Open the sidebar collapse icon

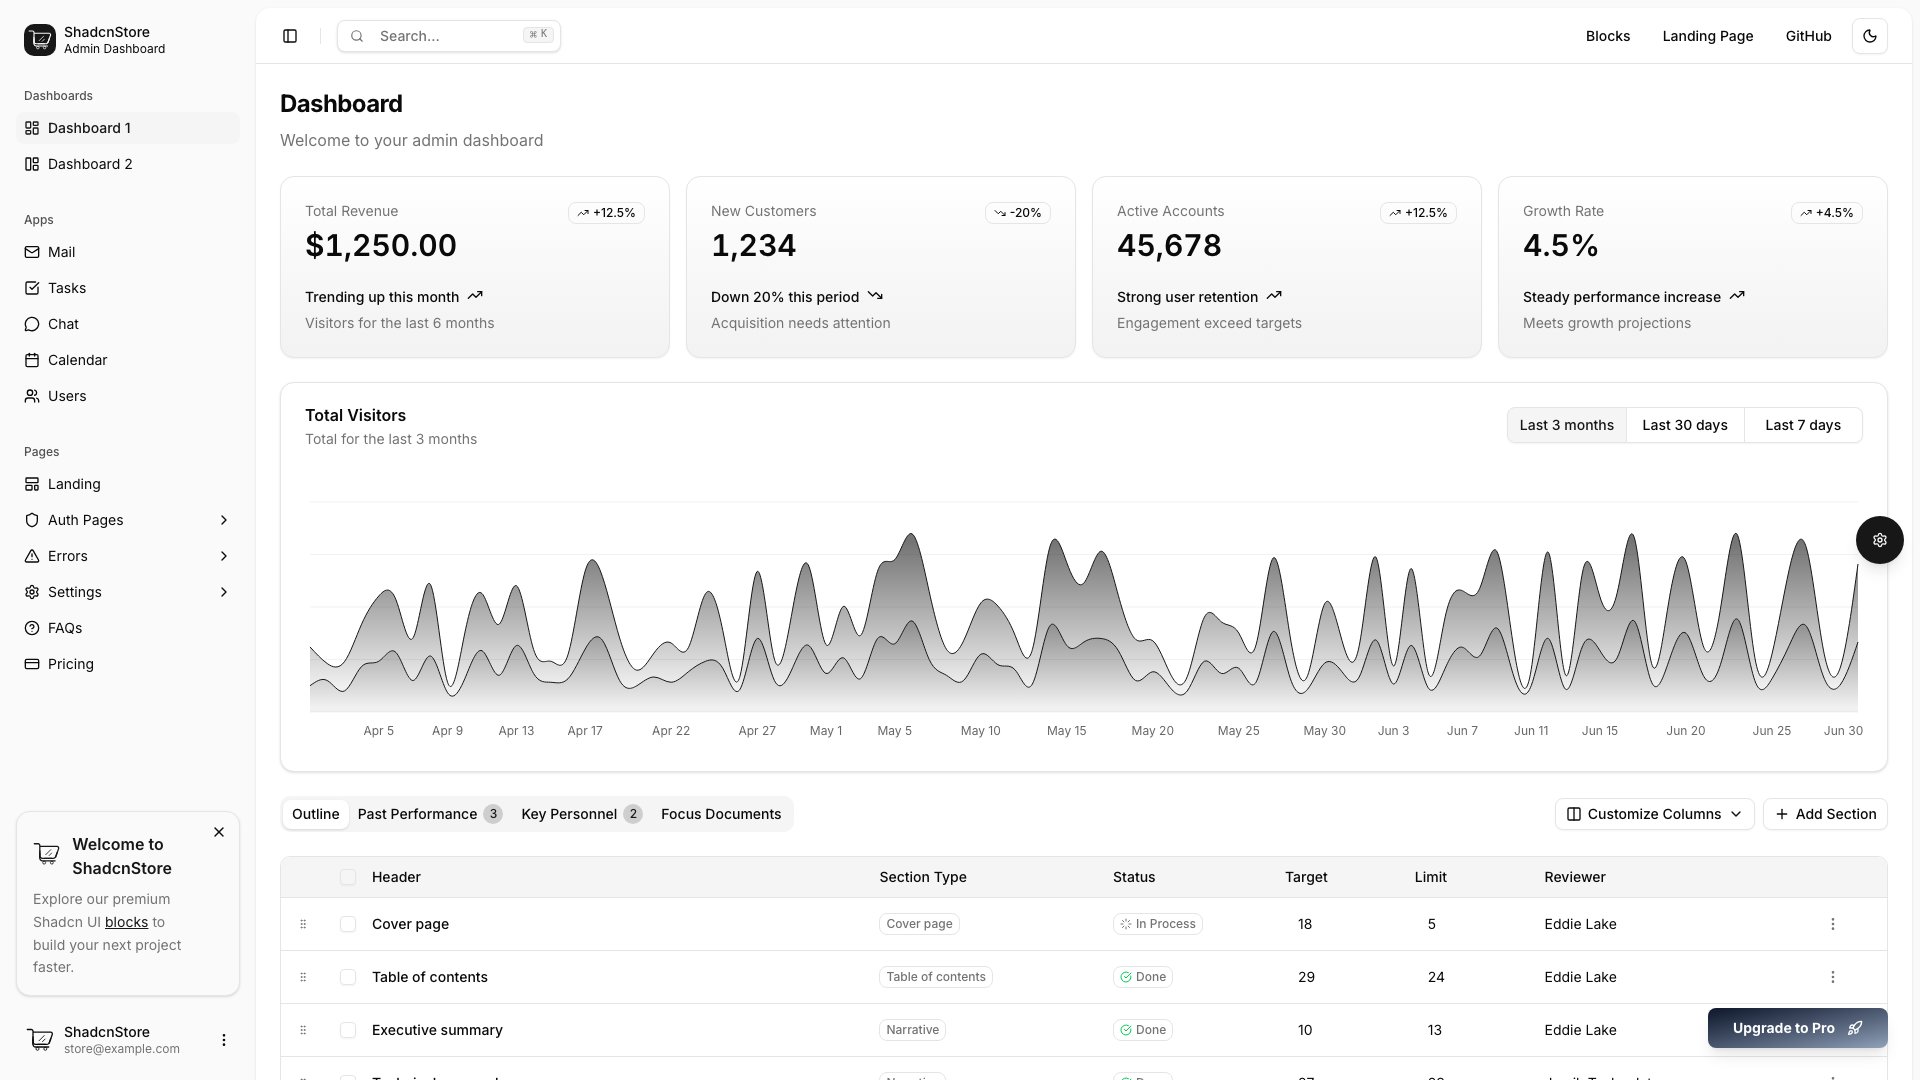[290, 36]
